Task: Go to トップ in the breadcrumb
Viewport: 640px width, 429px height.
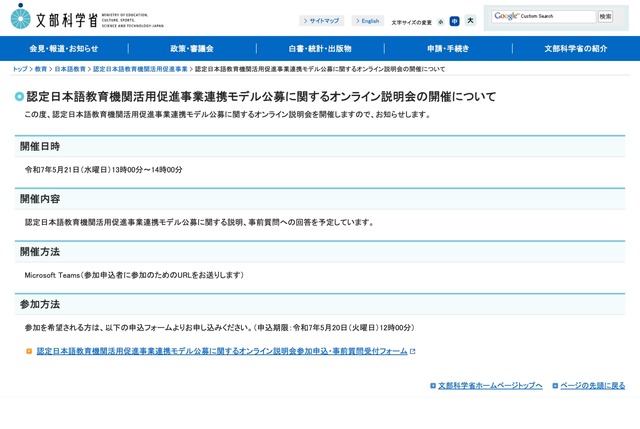Action: pos(20,70)
